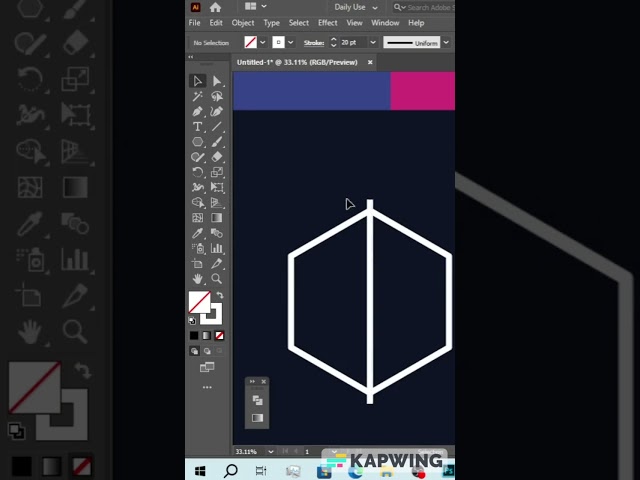Apply Gradient mode button below fill
The image size is (640, 480).
point(207,336)
